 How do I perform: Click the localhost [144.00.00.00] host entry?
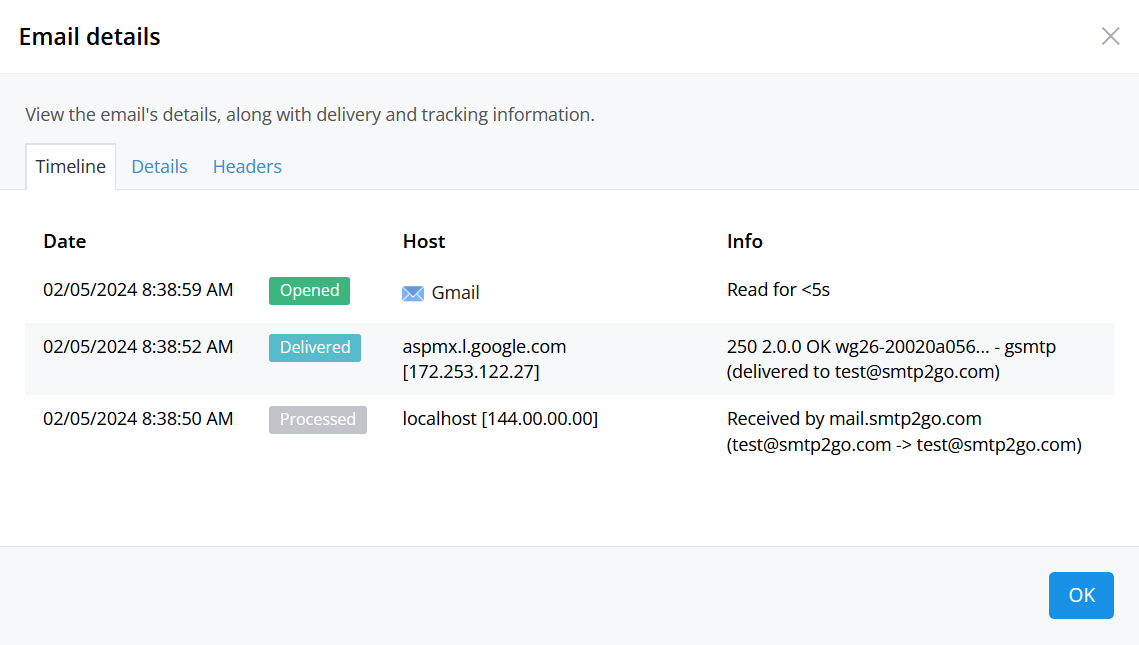[x=500, y=418]
